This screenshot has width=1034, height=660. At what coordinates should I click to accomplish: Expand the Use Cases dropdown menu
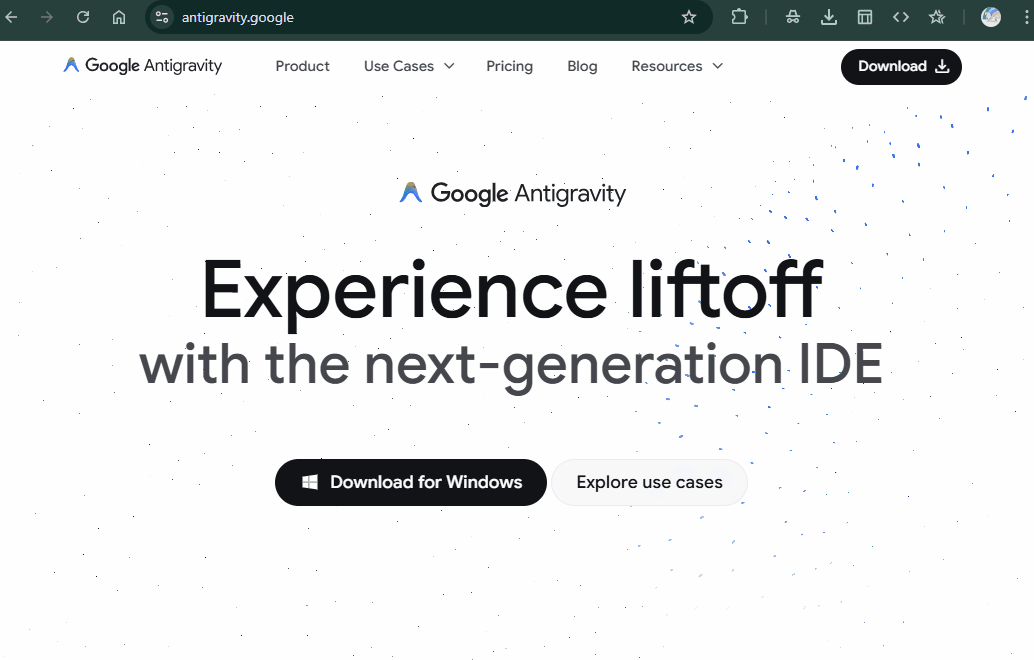[408, 66]
